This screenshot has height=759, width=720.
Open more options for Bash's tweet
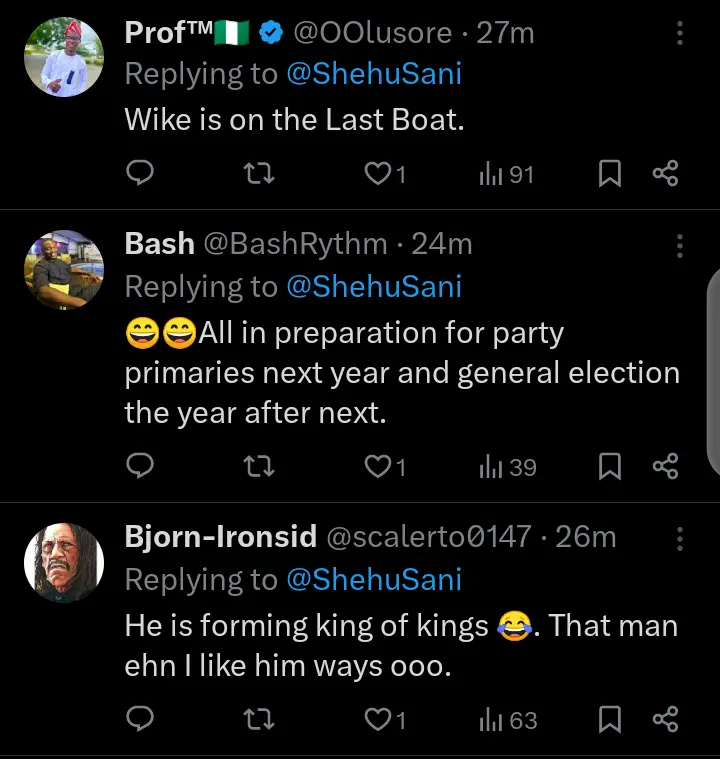click(680, 246)
